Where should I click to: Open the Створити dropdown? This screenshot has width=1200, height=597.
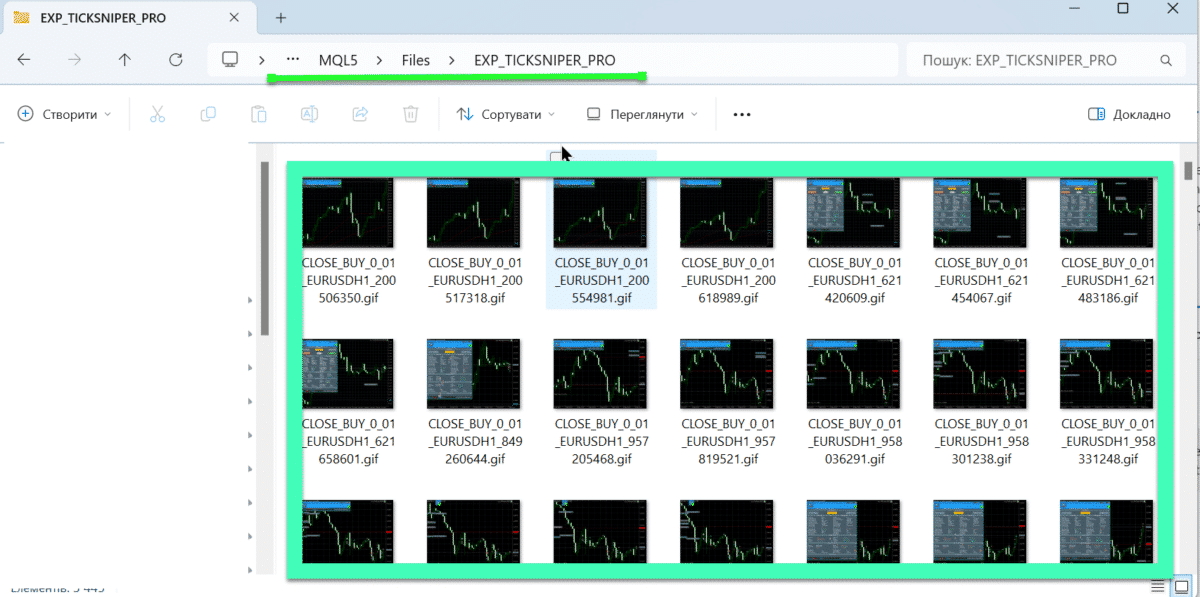click(64, 114)
